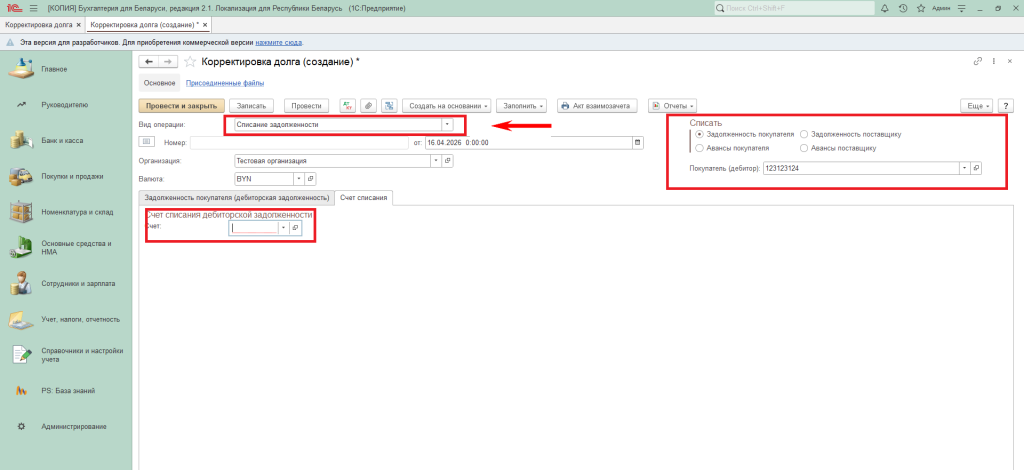Click the copy link icon
Viewport: 1024px width, 470px height.
pos(977,62)
